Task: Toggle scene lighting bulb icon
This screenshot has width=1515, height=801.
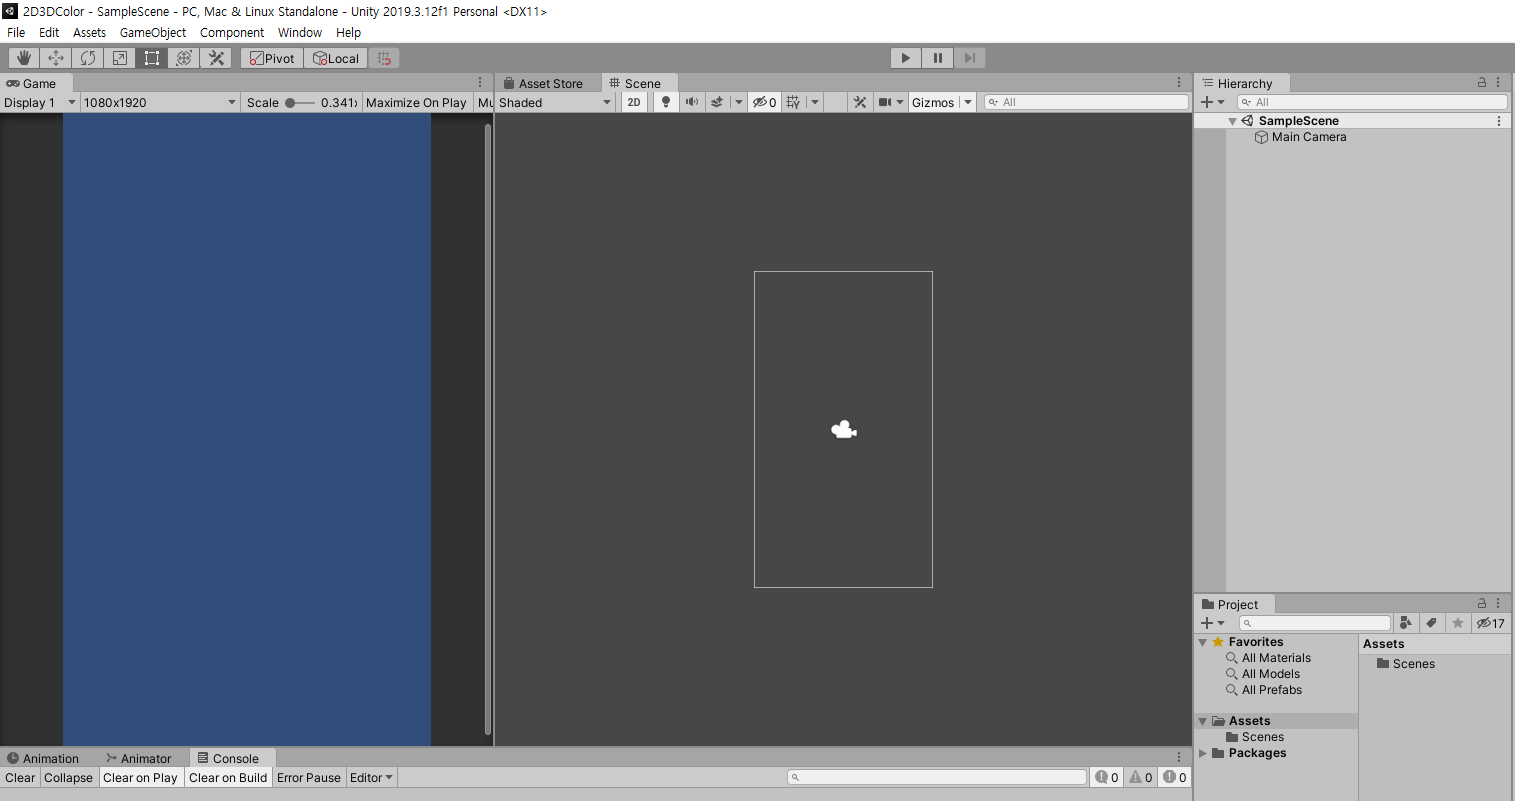Action: [x=666, y=102]
